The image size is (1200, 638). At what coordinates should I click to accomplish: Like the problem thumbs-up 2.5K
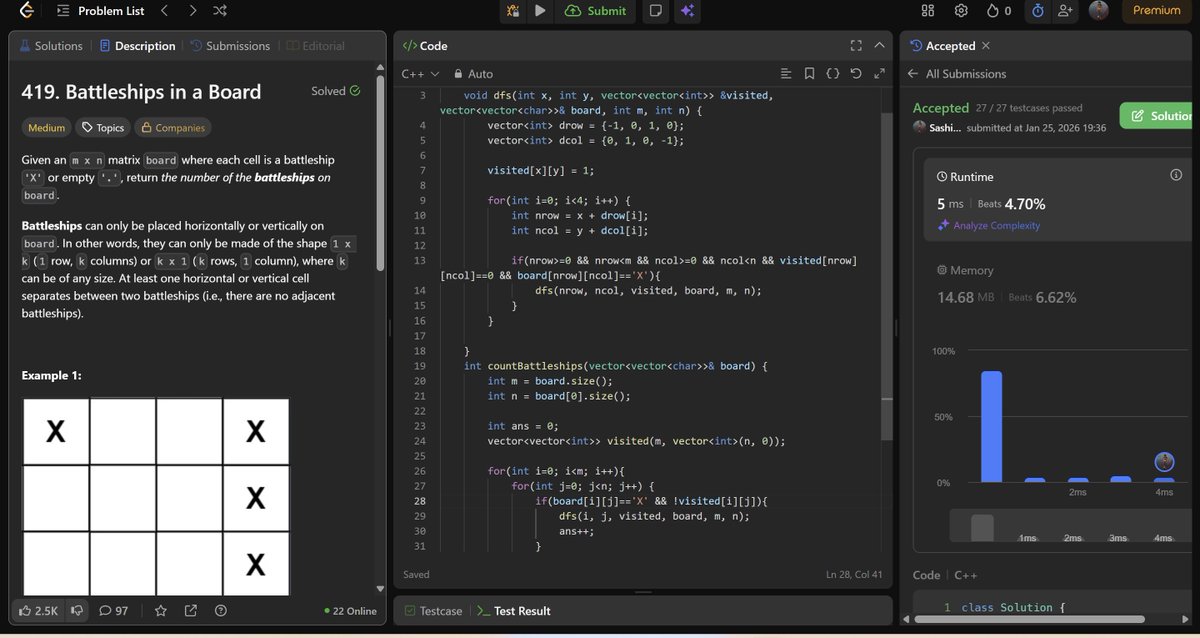39,610
